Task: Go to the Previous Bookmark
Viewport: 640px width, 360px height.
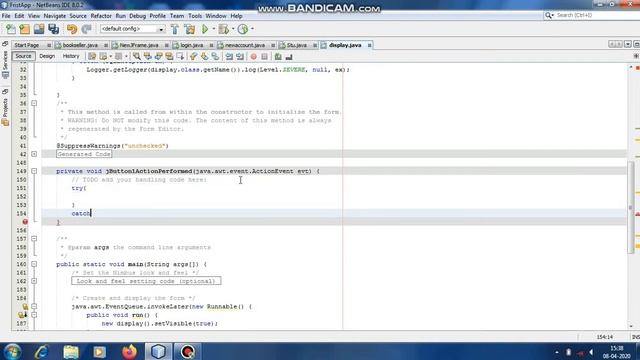Action: coord(193,56)
